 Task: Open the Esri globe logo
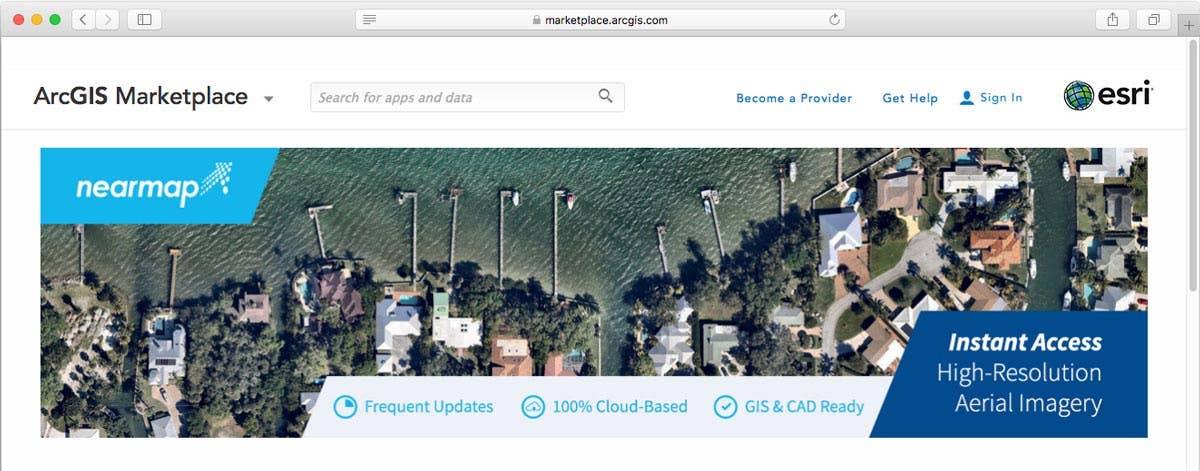1078,96
